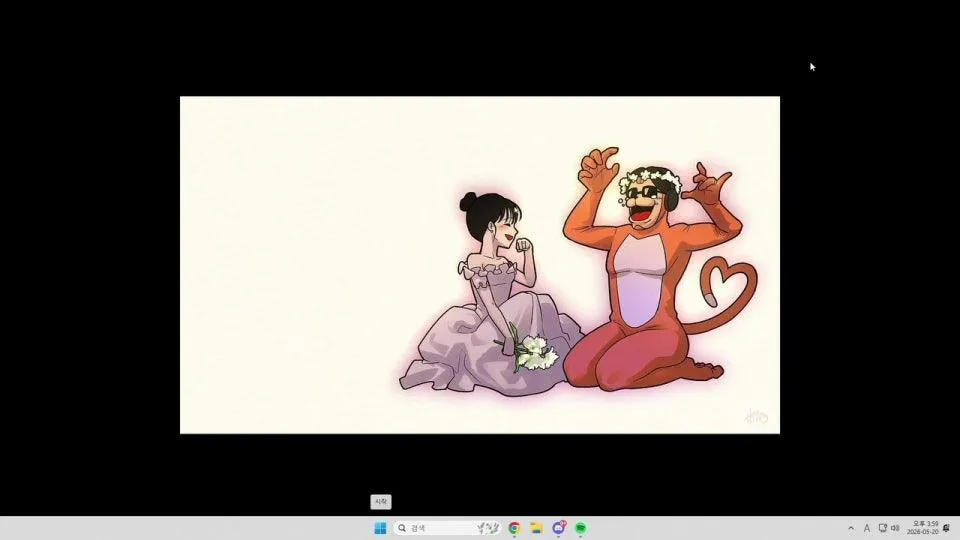Screen dimensions: 960x540
Task: Open the volume speaker icon
Action: pyautogui.click(x=895, y=528)
